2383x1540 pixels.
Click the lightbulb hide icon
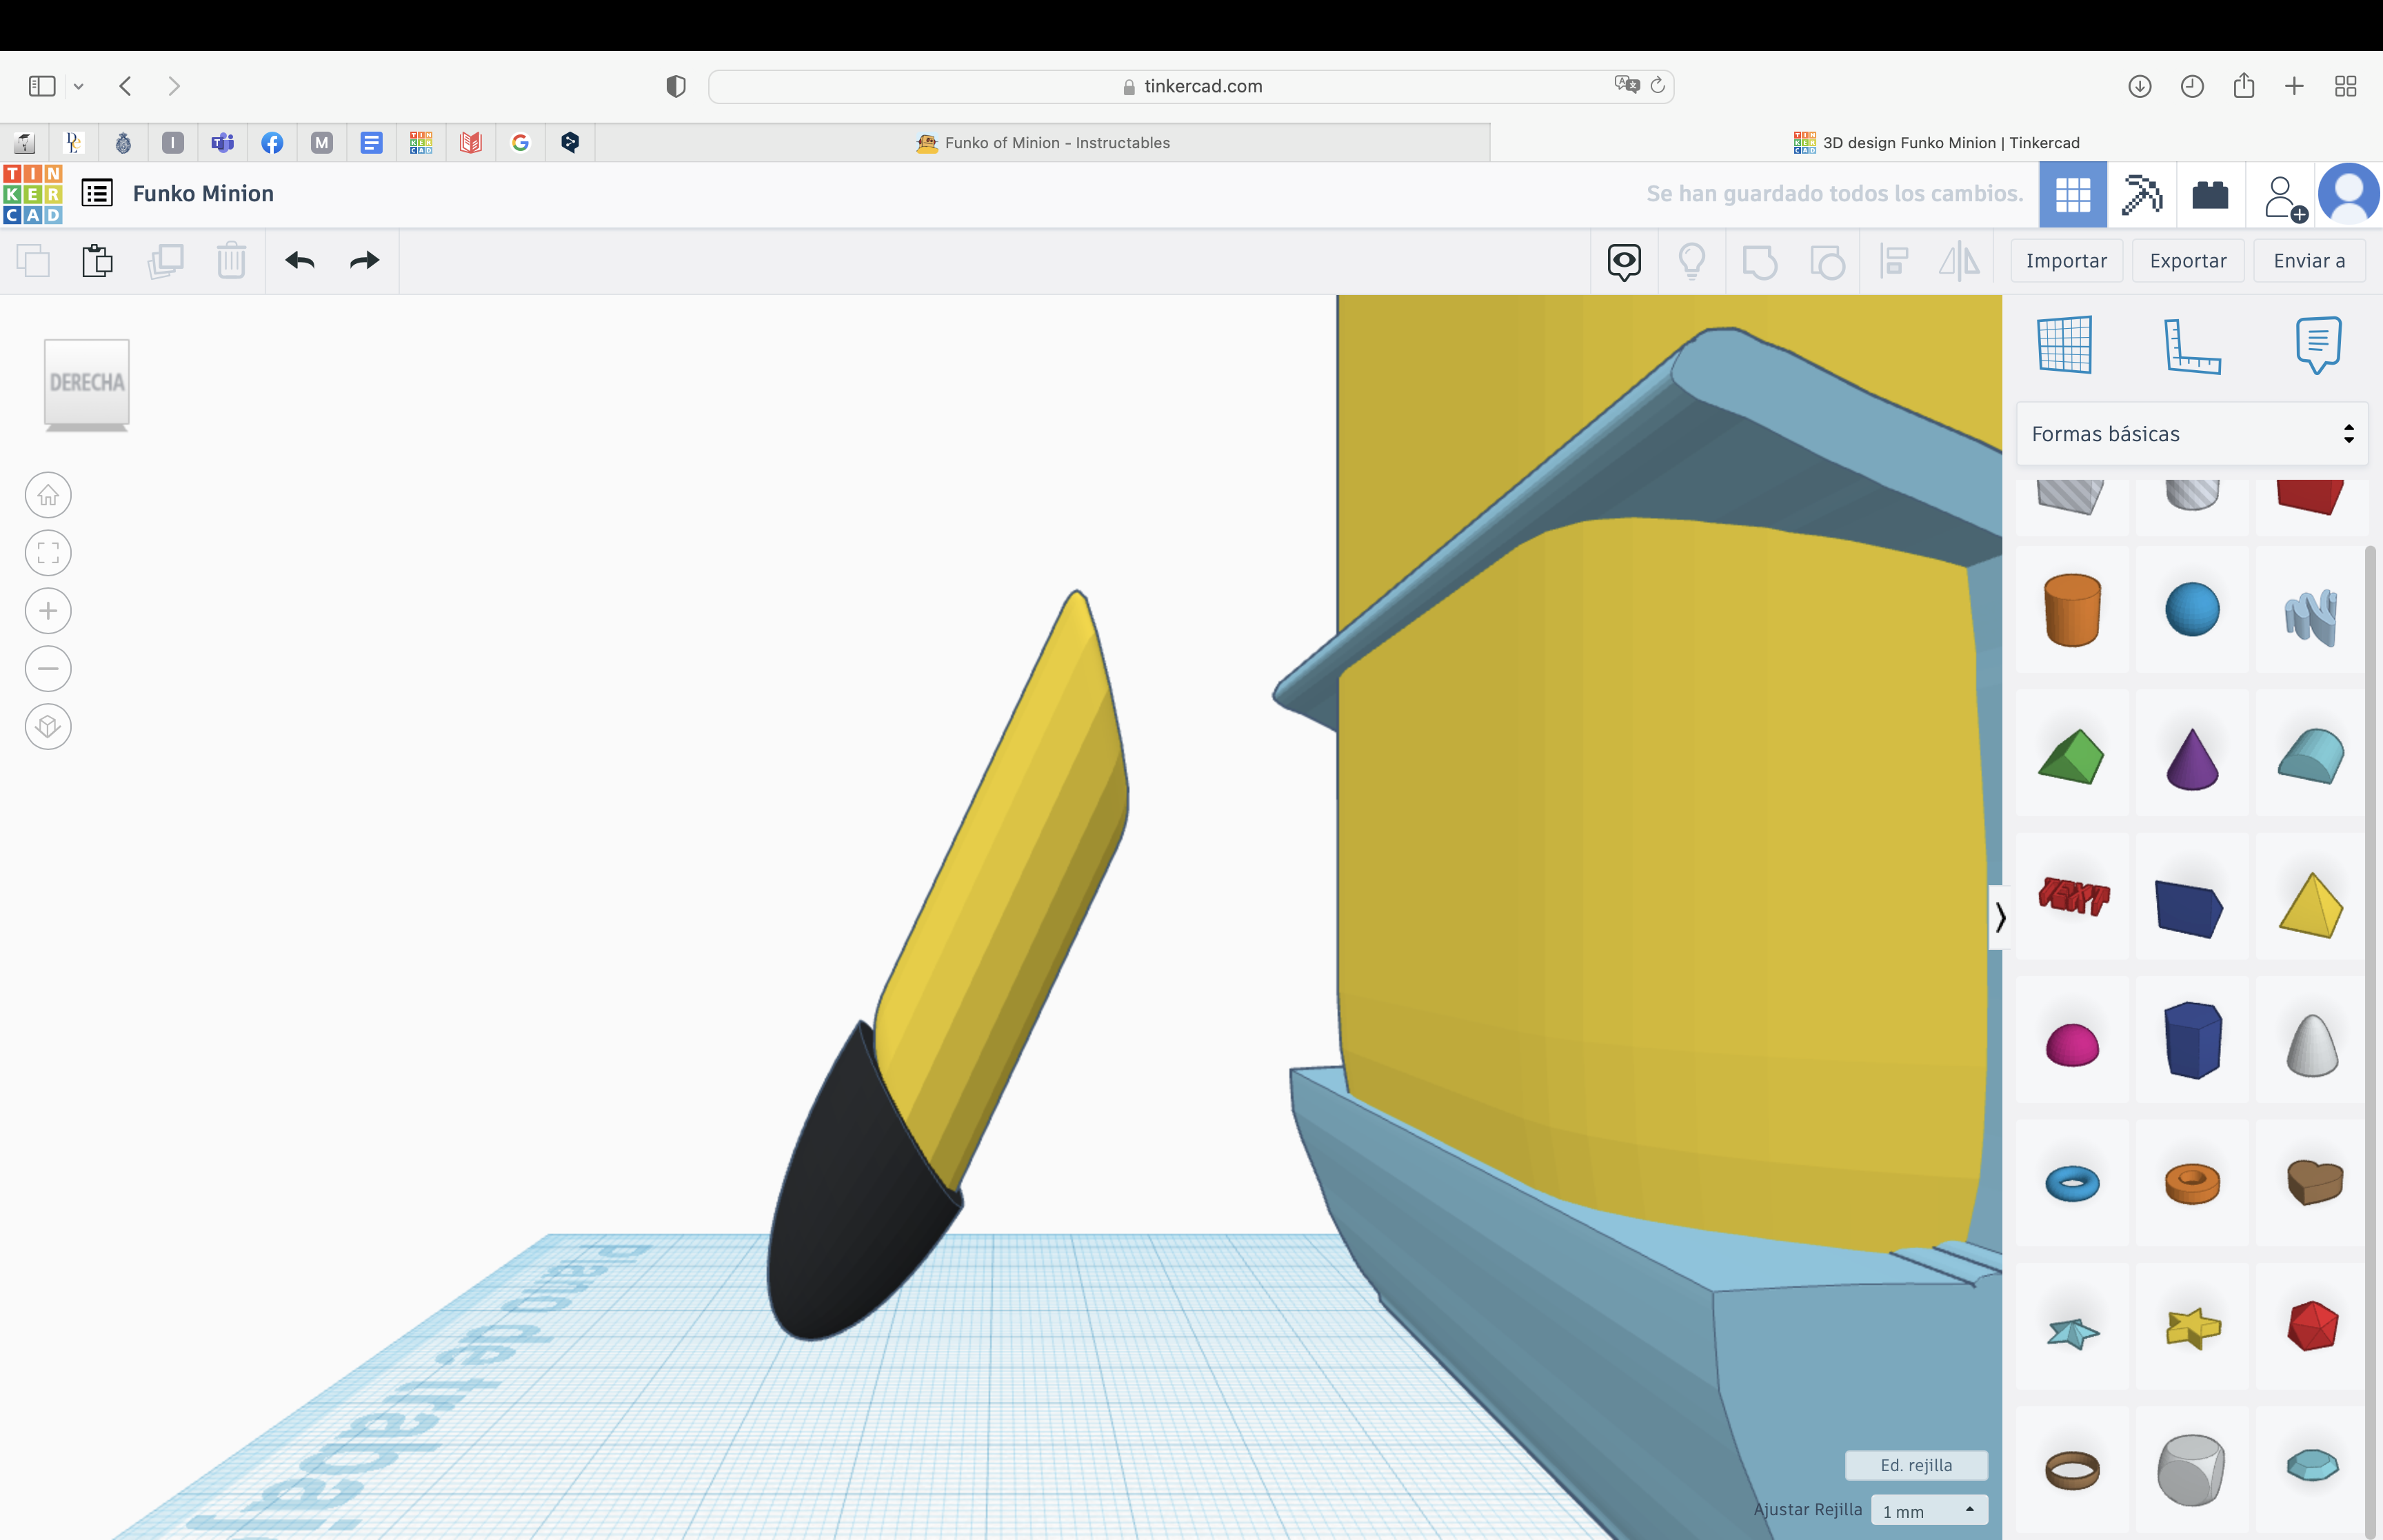[1692, 262]
